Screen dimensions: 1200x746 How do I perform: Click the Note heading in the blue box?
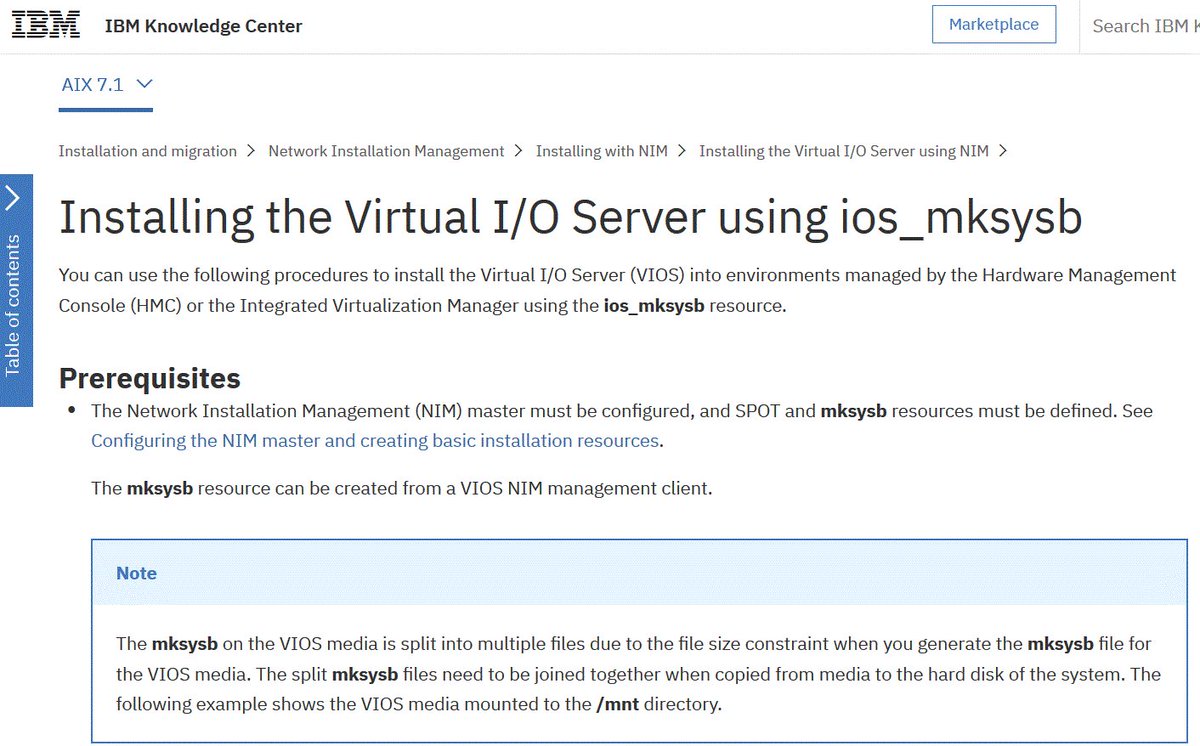136,573
